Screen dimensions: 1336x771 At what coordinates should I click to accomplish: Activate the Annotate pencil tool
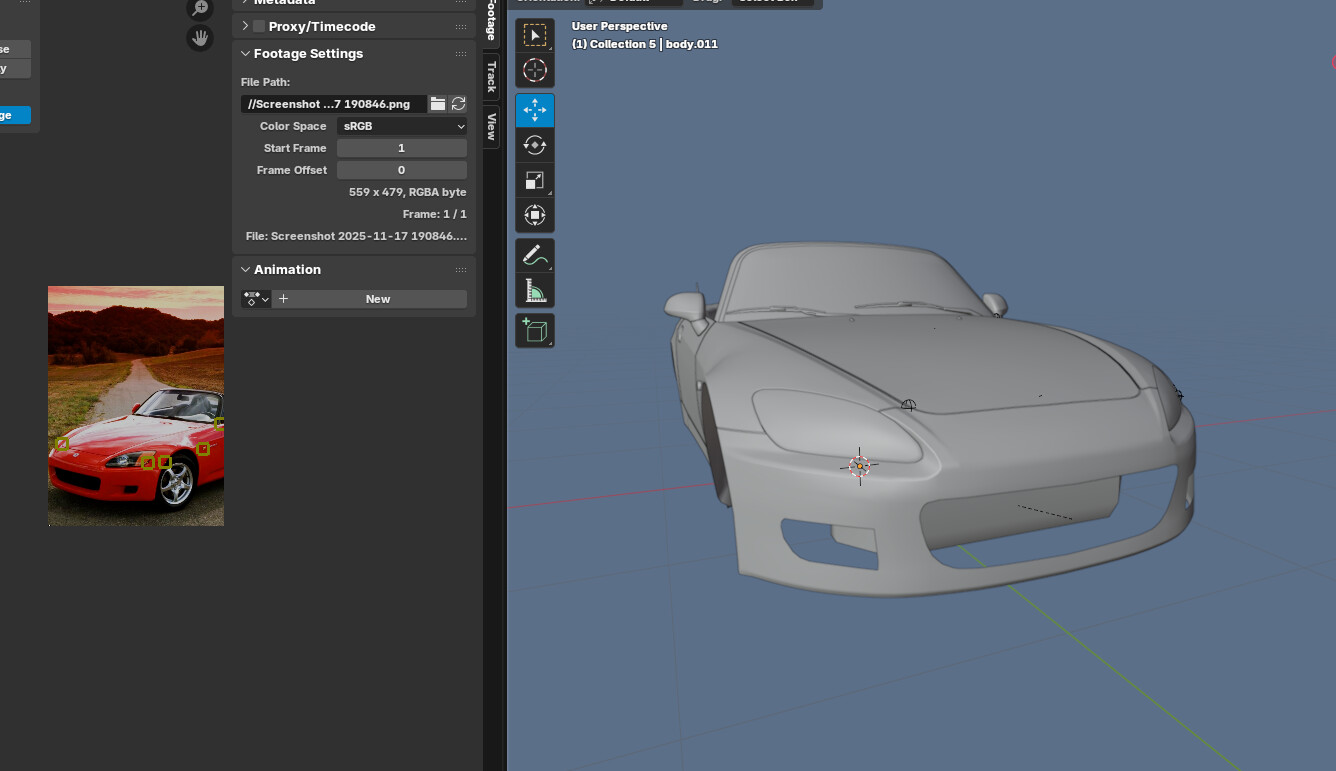coord(535,256)
